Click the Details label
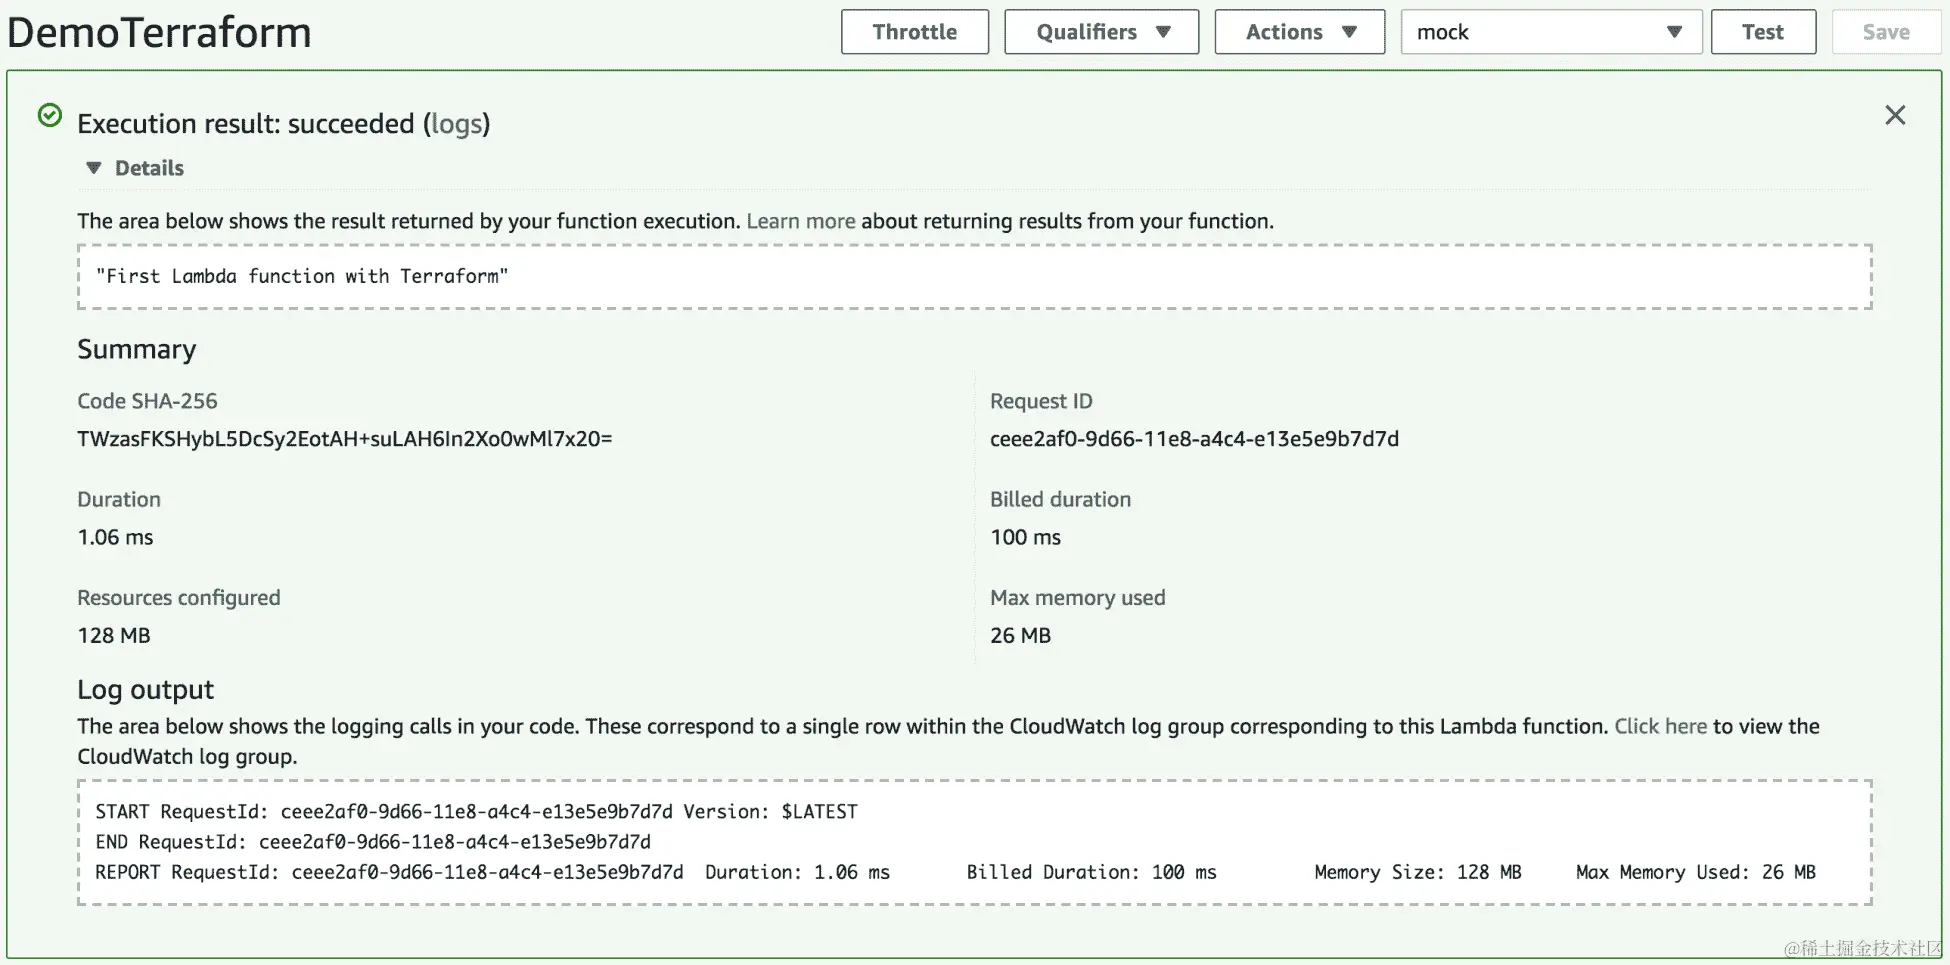The height and width of the screenshot is (965, 1950). pyautogui.click(x=149, y=168)
